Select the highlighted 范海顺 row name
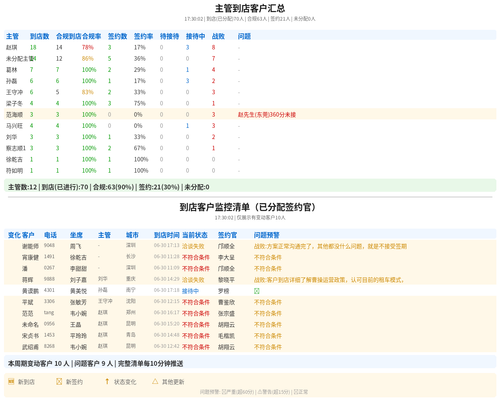500x414 pixels. coord(14,115)
